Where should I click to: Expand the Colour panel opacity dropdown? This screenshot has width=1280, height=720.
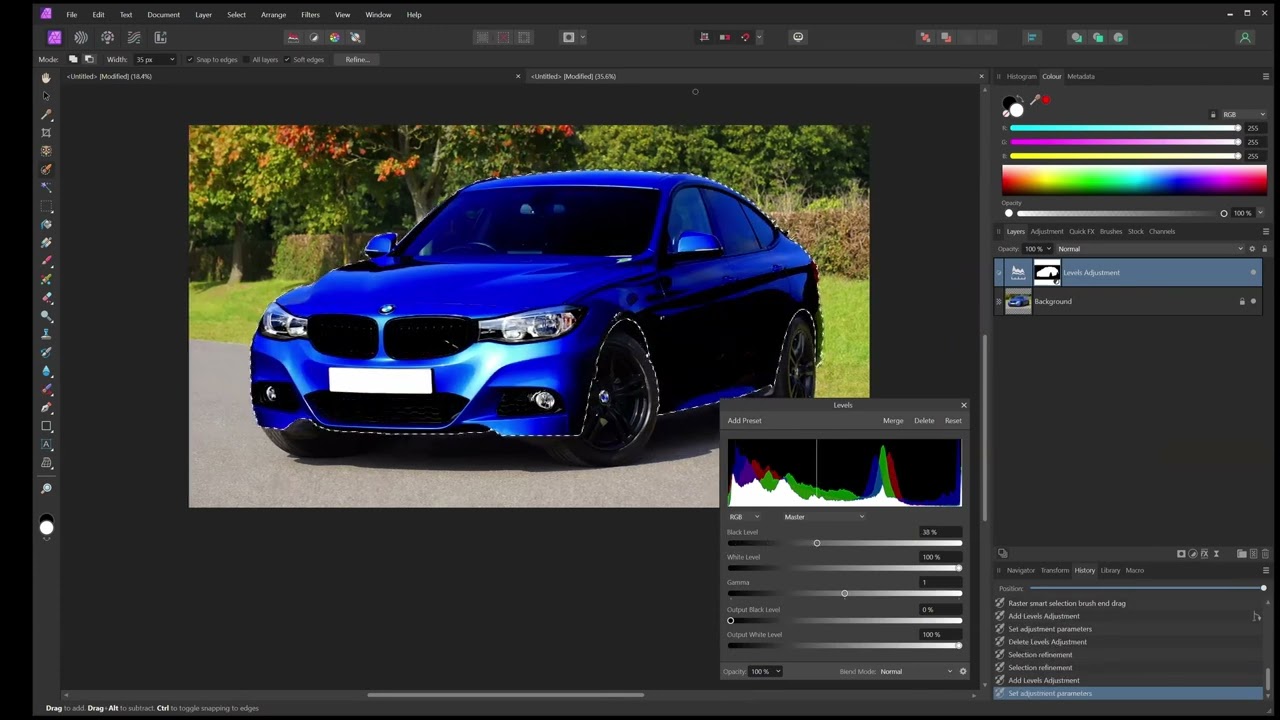[1260, 212]
